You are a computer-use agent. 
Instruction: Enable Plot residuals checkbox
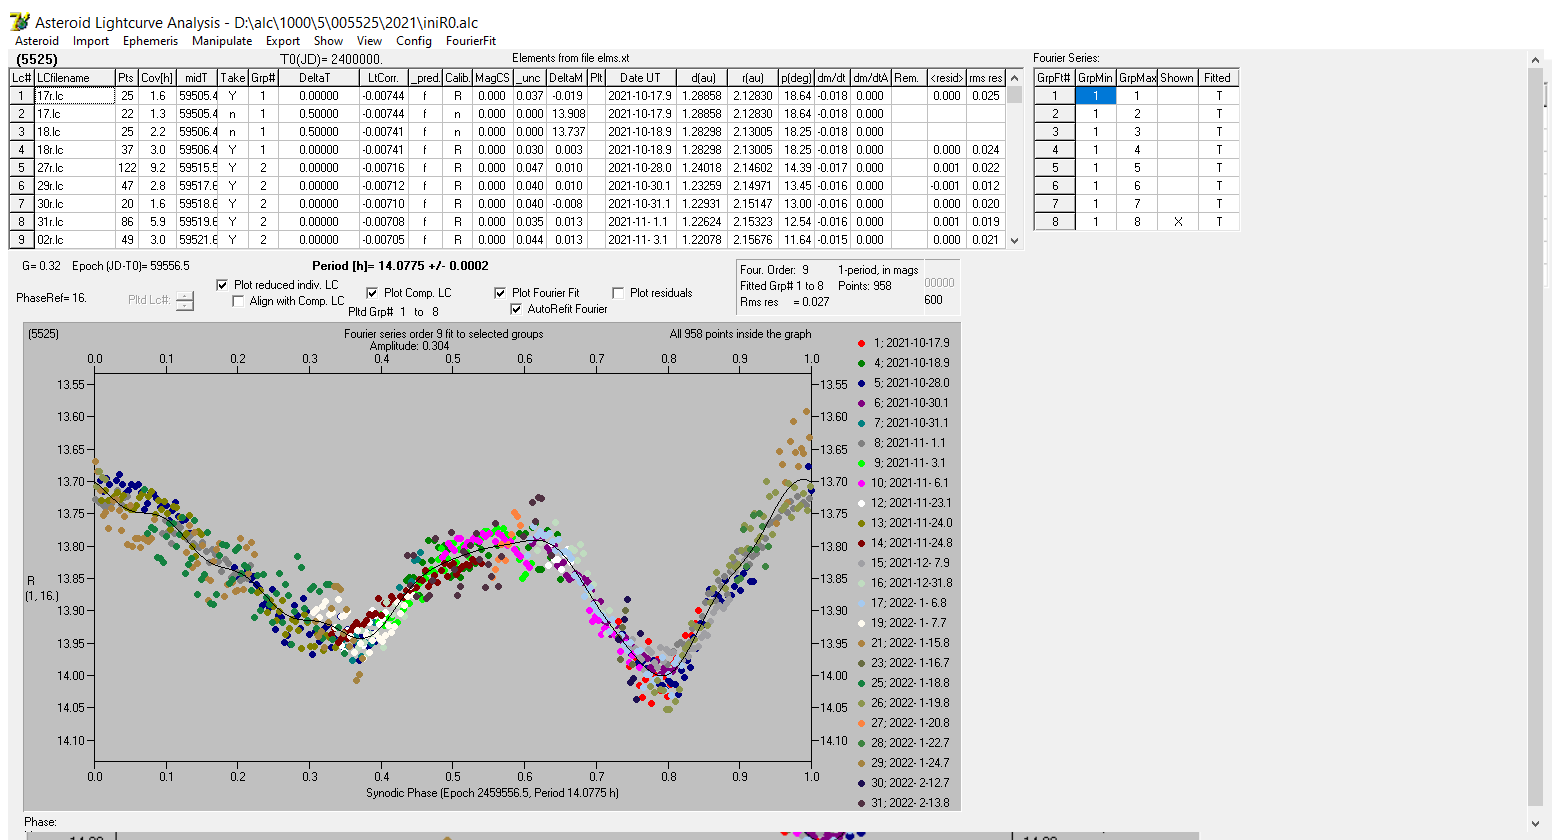618,293
